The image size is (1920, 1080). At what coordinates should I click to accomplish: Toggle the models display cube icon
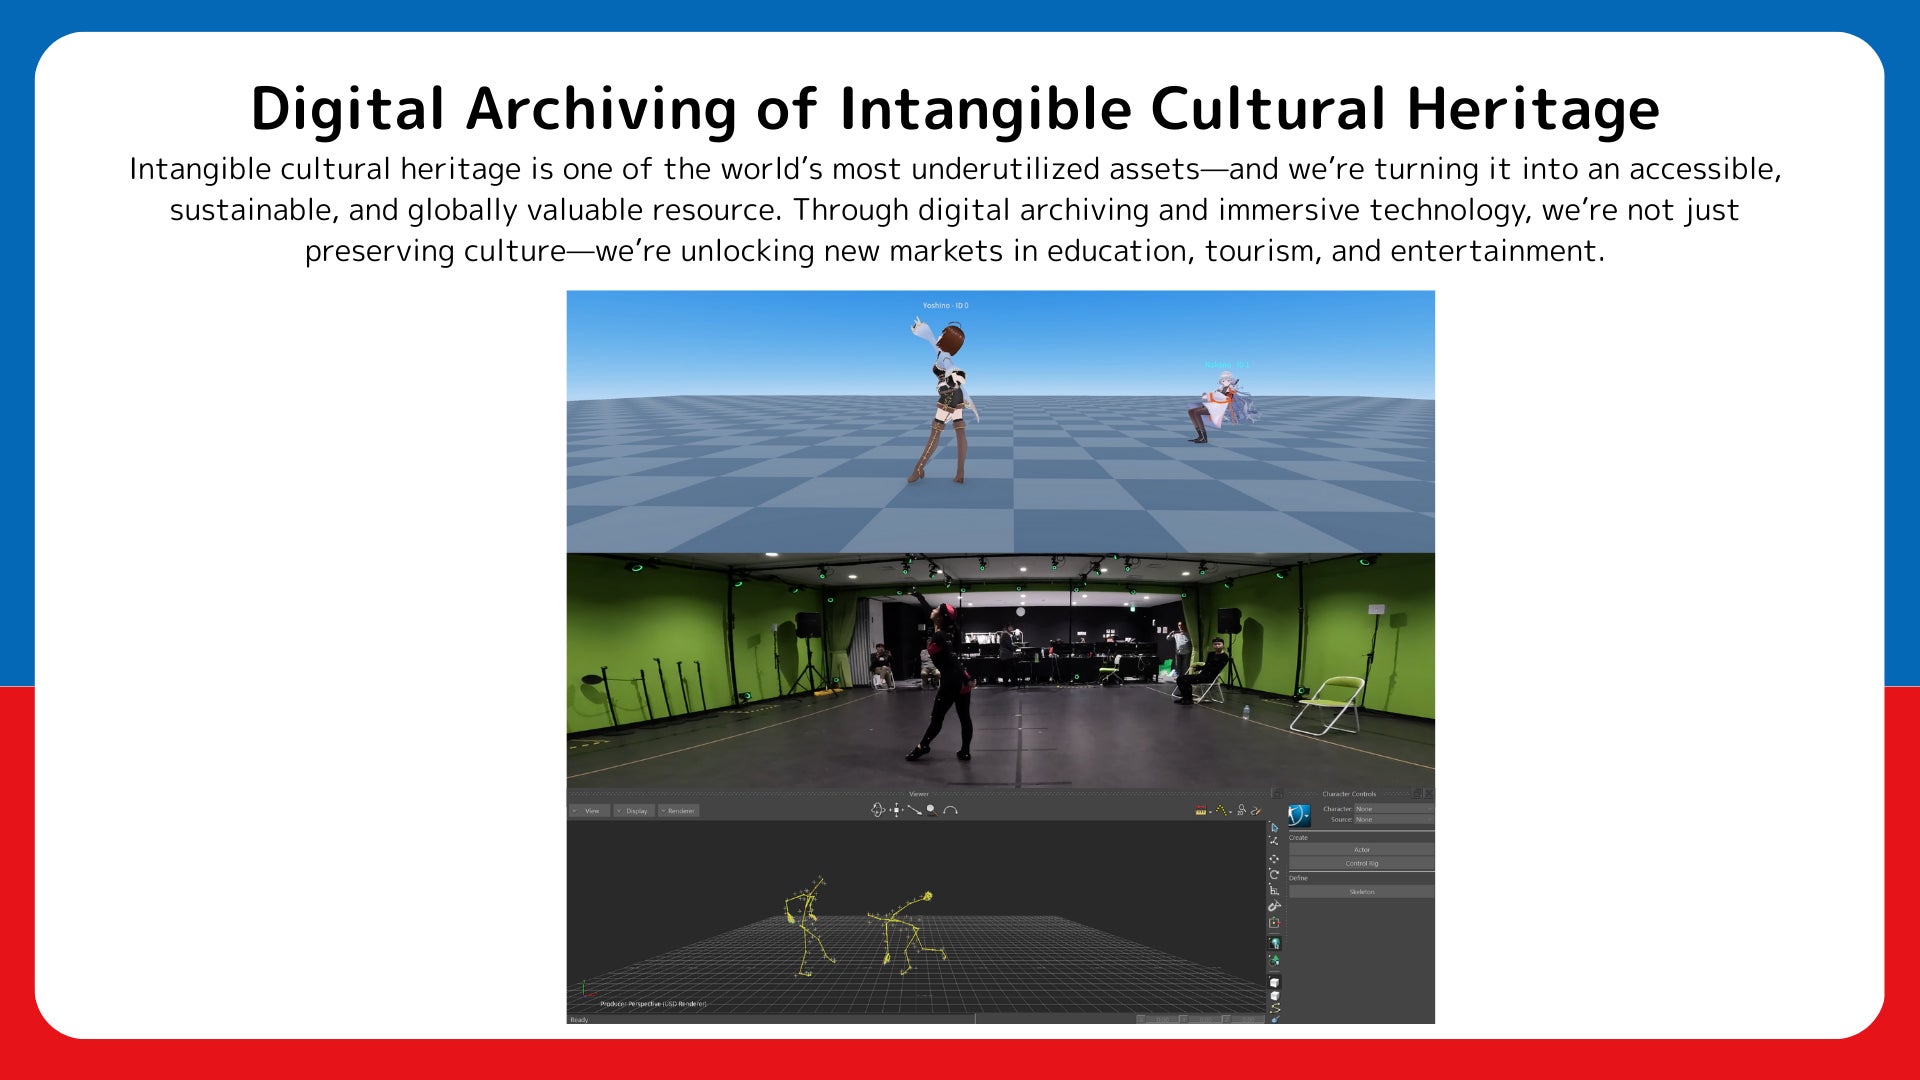point(1274,982)
